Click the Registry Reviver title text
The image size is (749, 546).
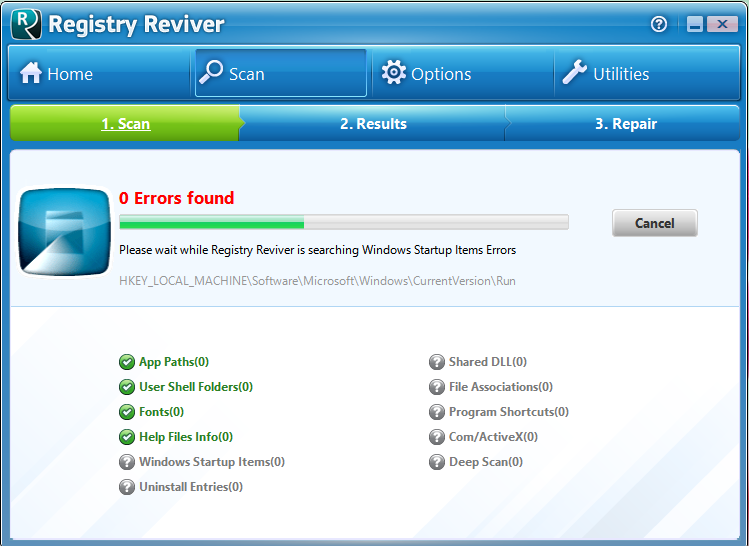click(136, 24)
